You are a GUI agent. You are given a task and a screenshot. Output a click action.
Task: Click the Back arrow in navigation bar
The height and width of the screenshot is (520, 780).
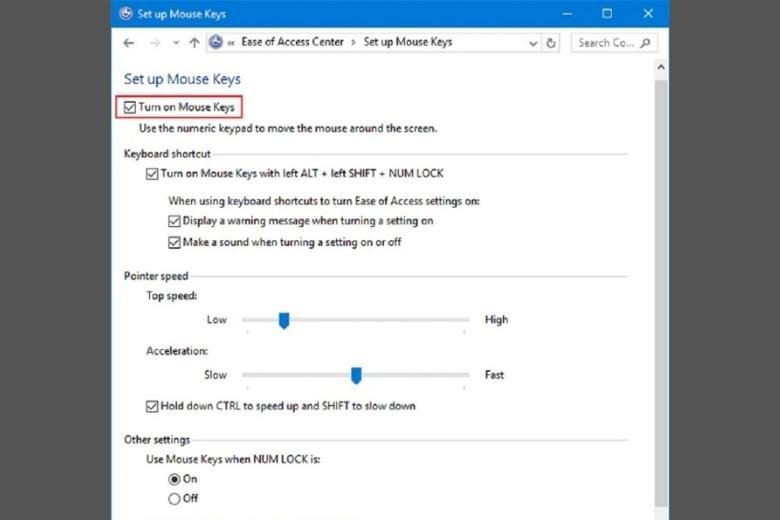(x=128, y=43)
